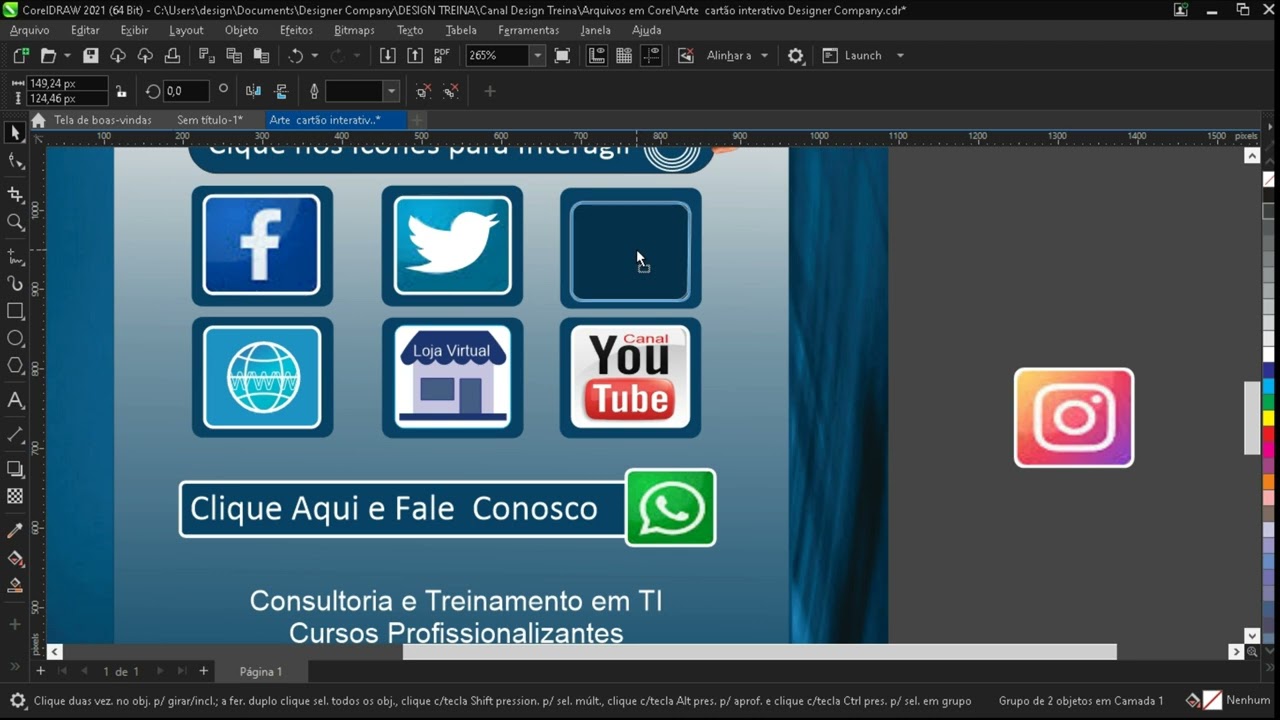Choose the Zoom magnifier tool
The image size is (1280, 720).
pos(15,223)
